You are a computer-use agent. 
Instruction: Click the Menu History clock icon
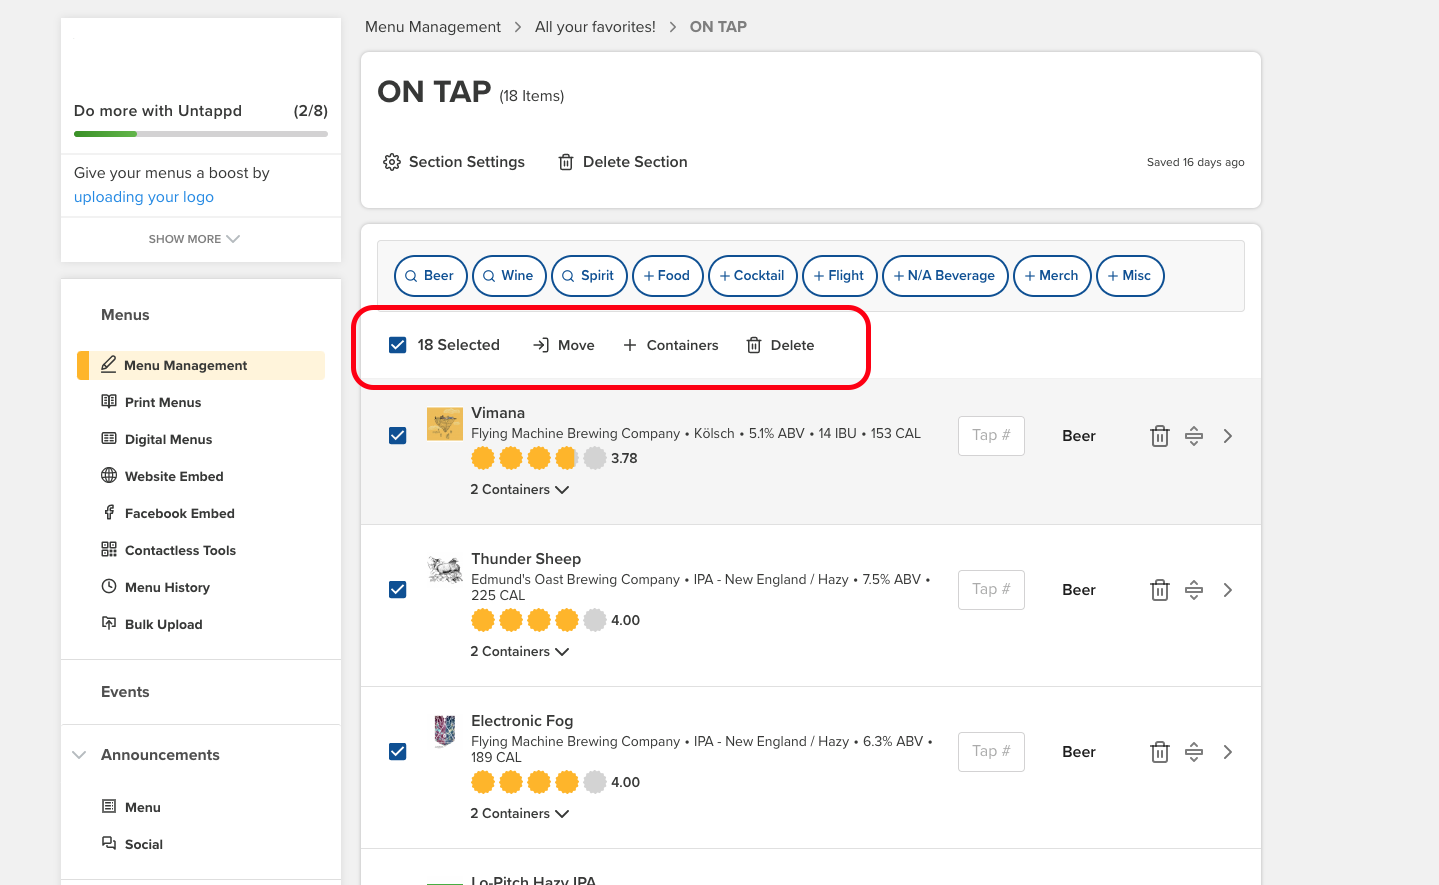tap(109, 587)
